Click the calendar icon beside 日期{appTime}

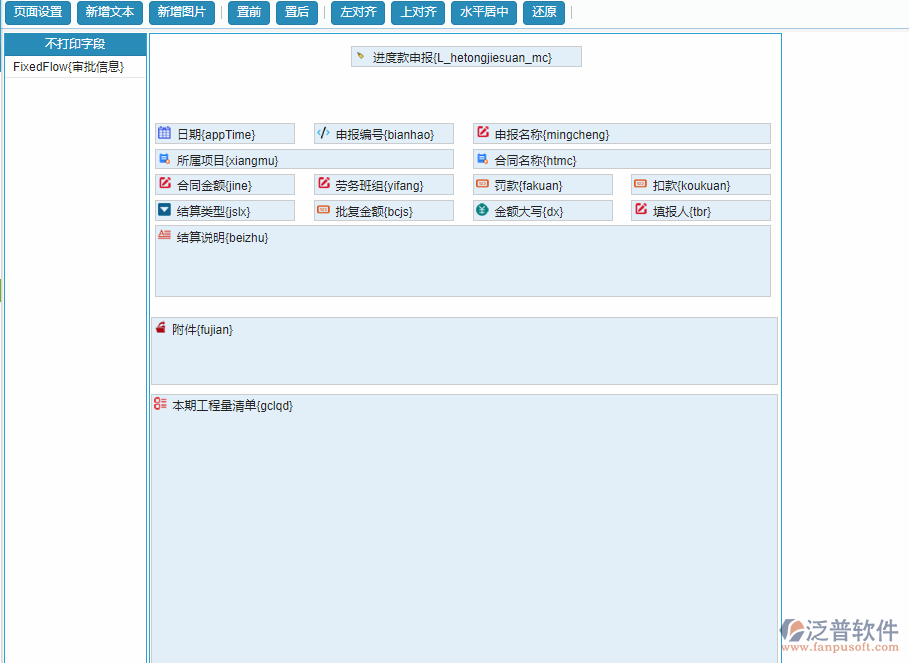point(162,133)
